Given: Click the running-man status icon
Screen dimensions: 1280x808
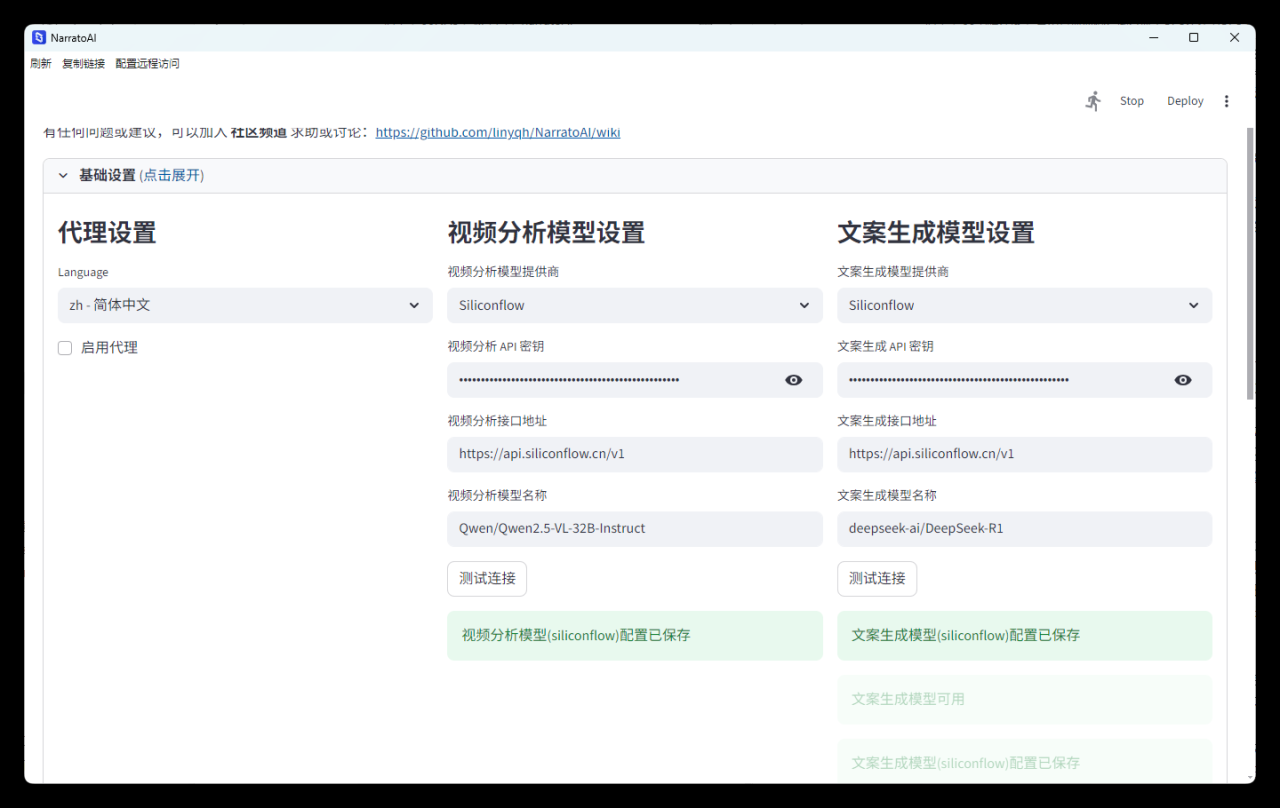Looking at the screenshot, I should click(1093, 101).
